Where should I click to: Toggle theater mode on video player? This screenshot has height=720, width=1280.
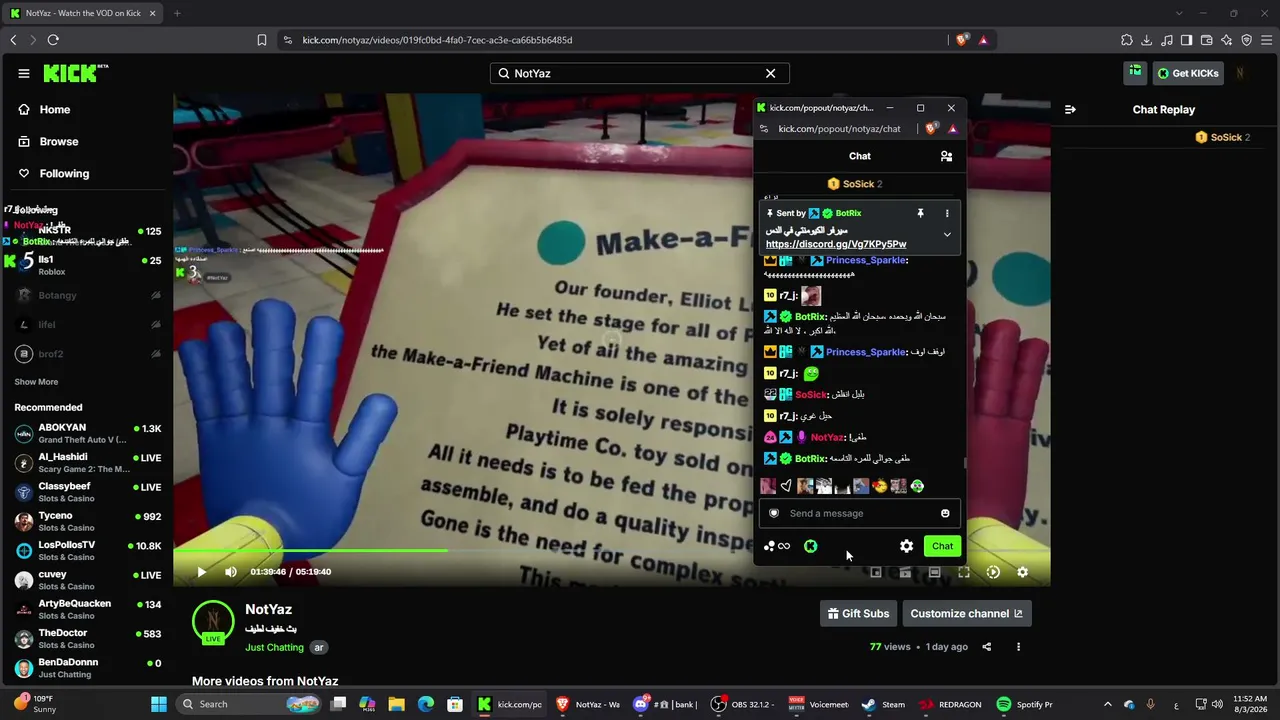click(934, 572)
